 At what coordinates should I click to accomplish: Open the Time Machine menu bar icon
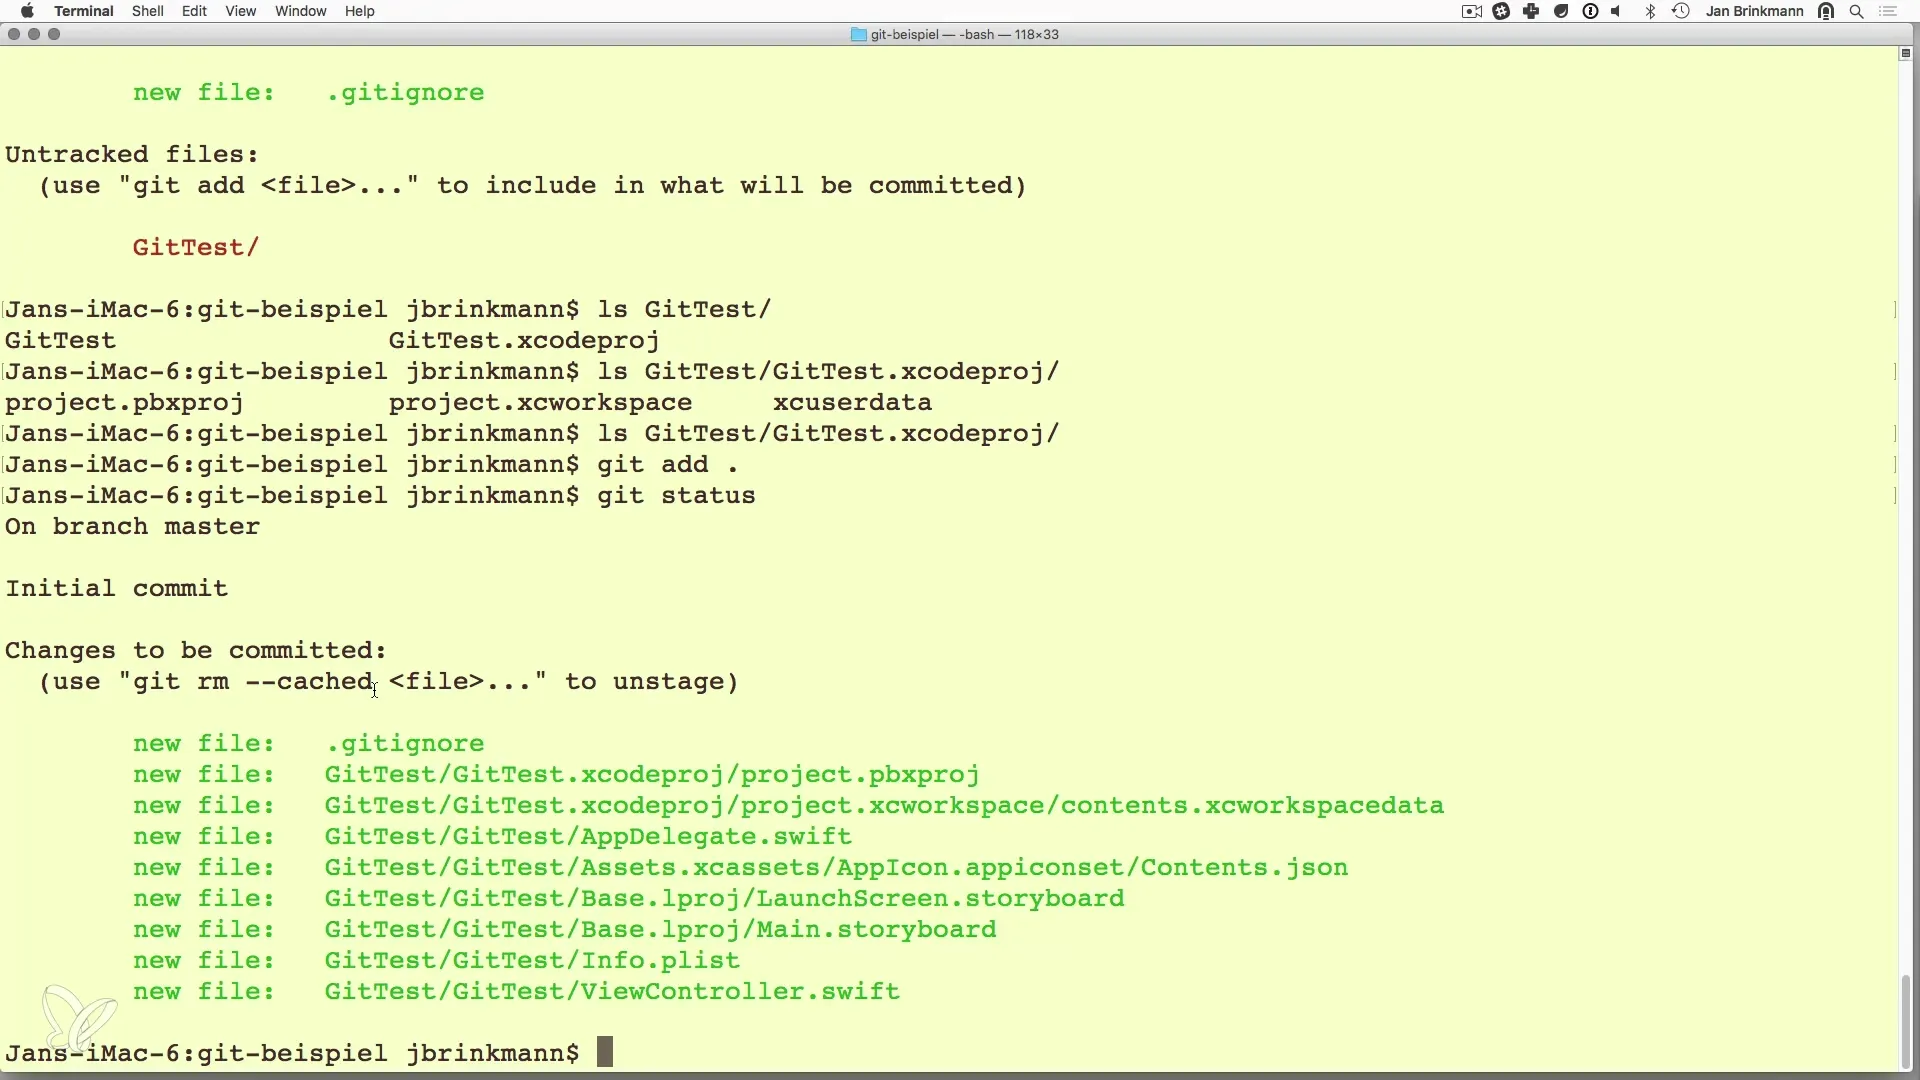[1681, 12]
